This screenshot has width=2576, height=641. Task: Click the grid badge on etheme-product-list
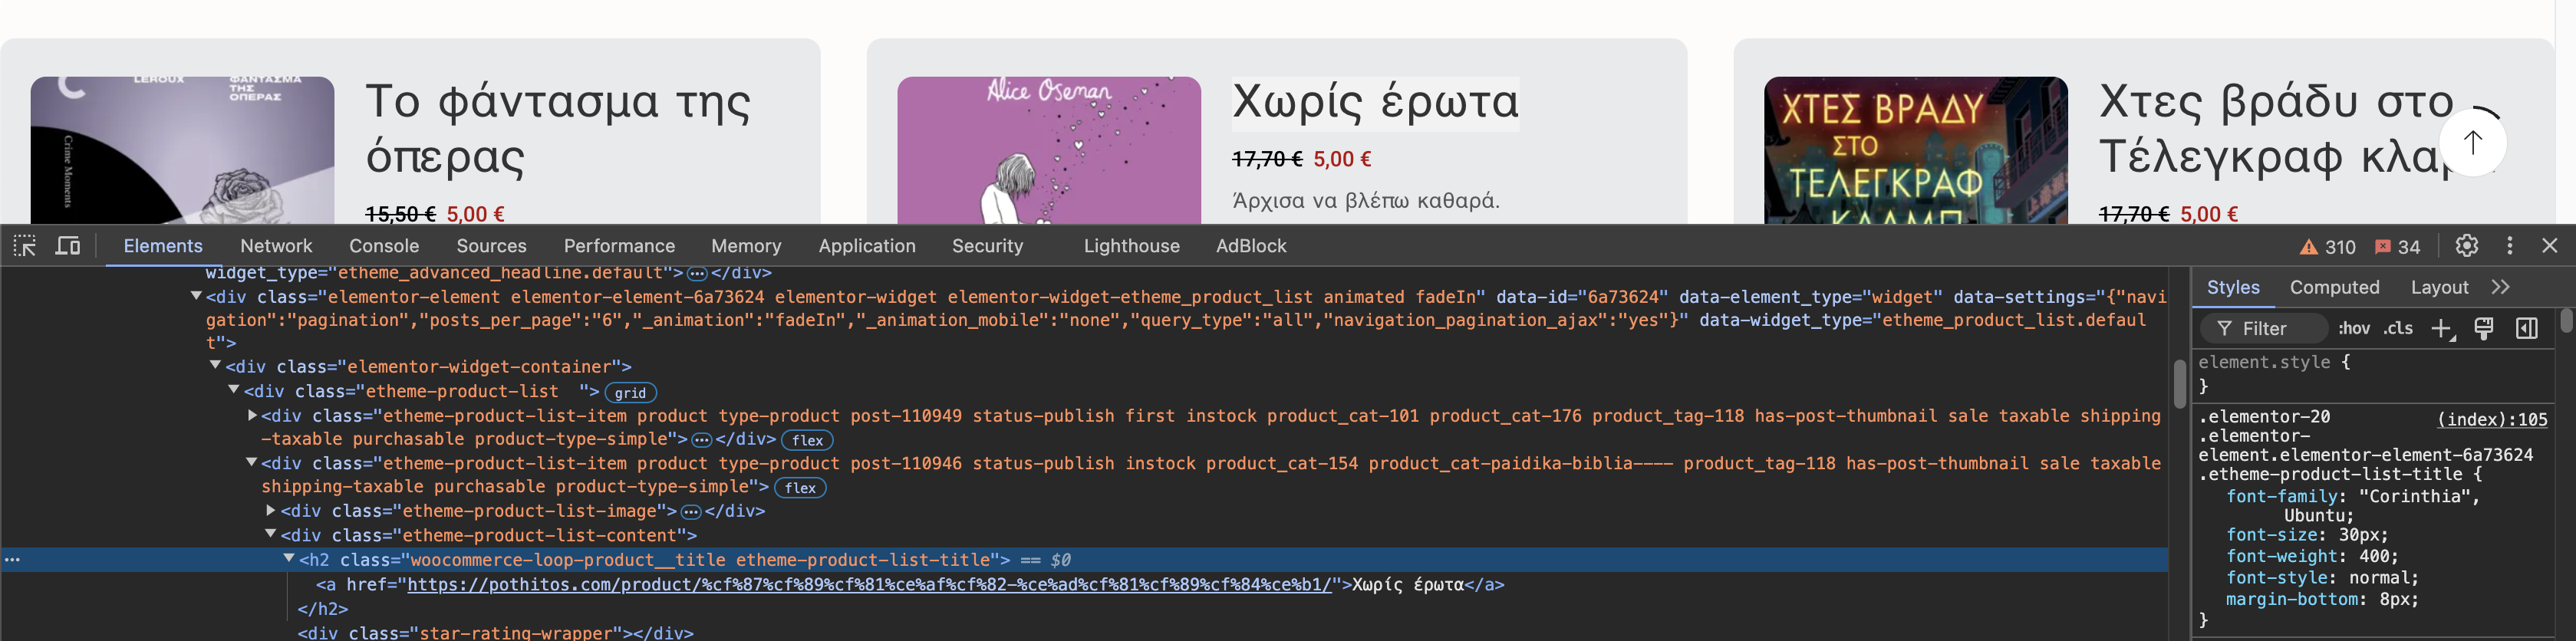631,393
